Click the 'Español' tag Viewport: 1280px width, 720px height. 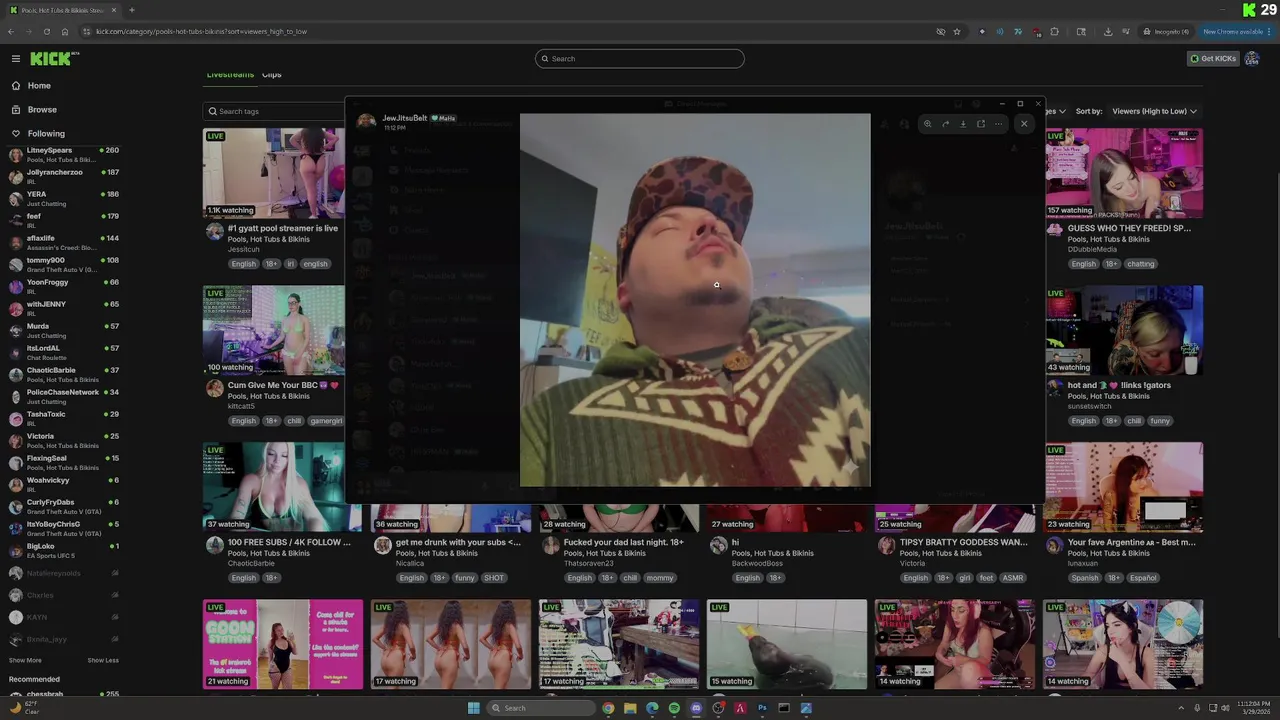[1143, 578]
